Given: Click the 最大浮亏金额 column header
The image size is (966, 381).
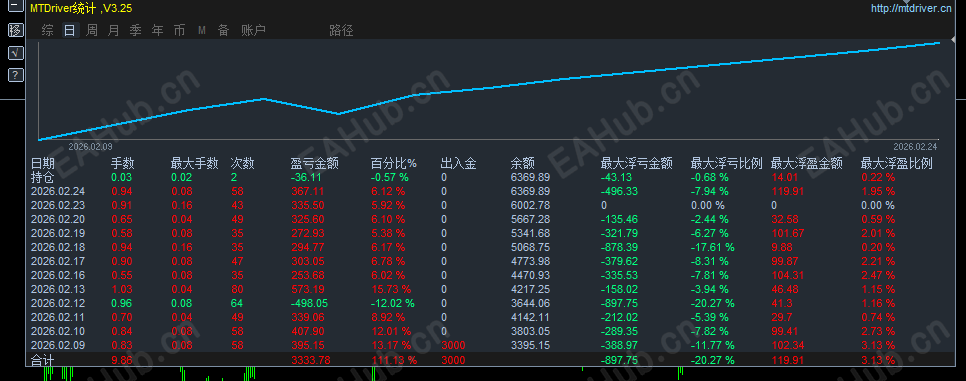Looking at the screenshot, I should click(636, 163).
